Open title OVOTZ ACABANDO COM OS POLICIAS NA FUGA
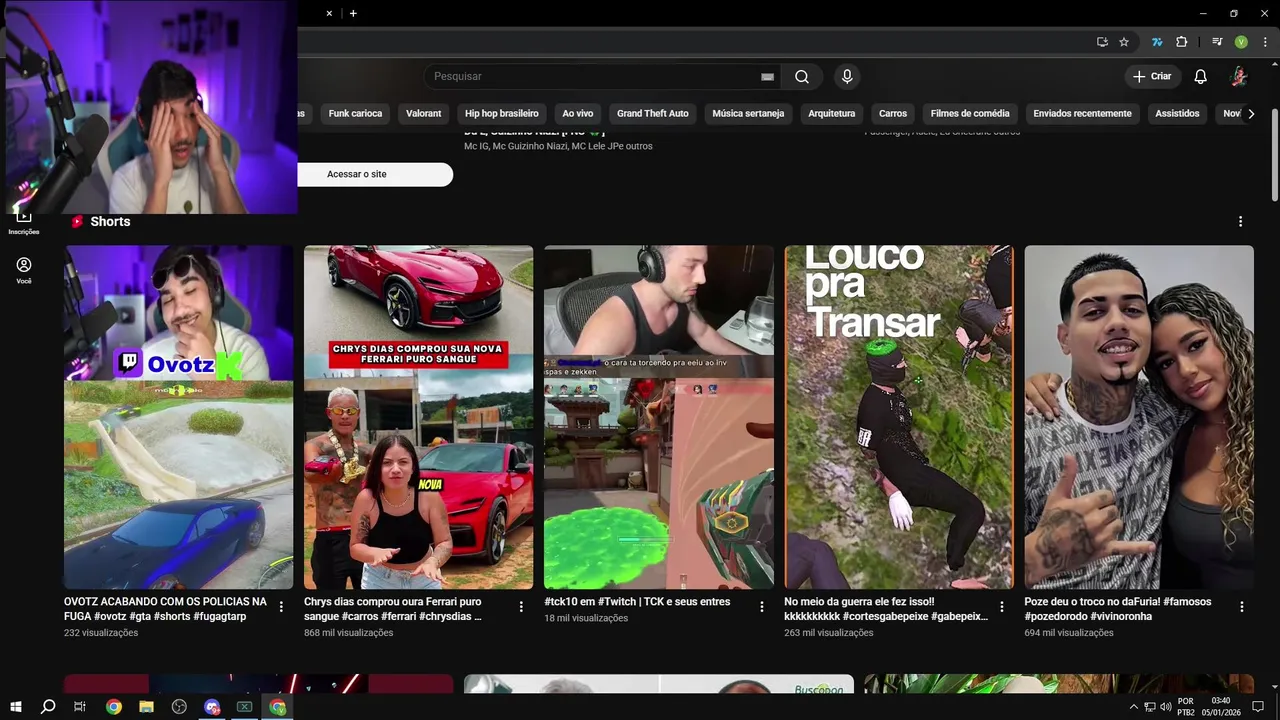The image size is (1280, 720). pyautogui.click(x=165, y=609)
